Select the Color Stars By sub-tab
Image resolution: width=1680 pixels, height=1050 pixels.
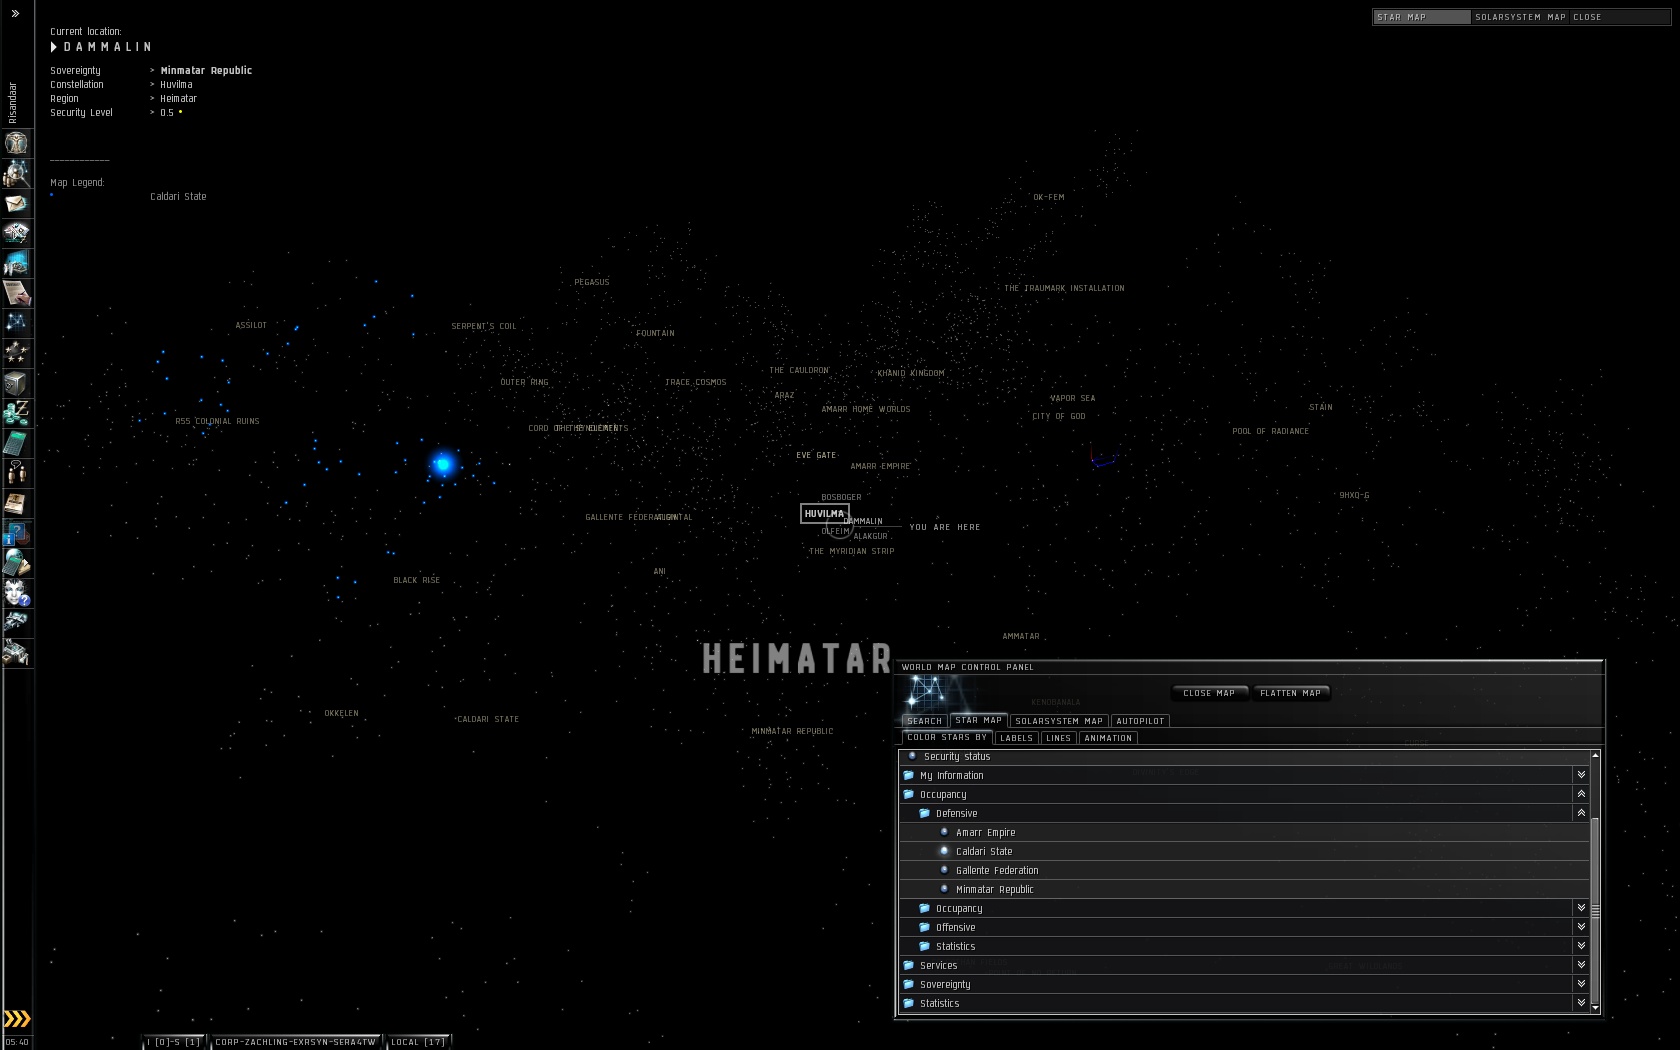(947, 737)
